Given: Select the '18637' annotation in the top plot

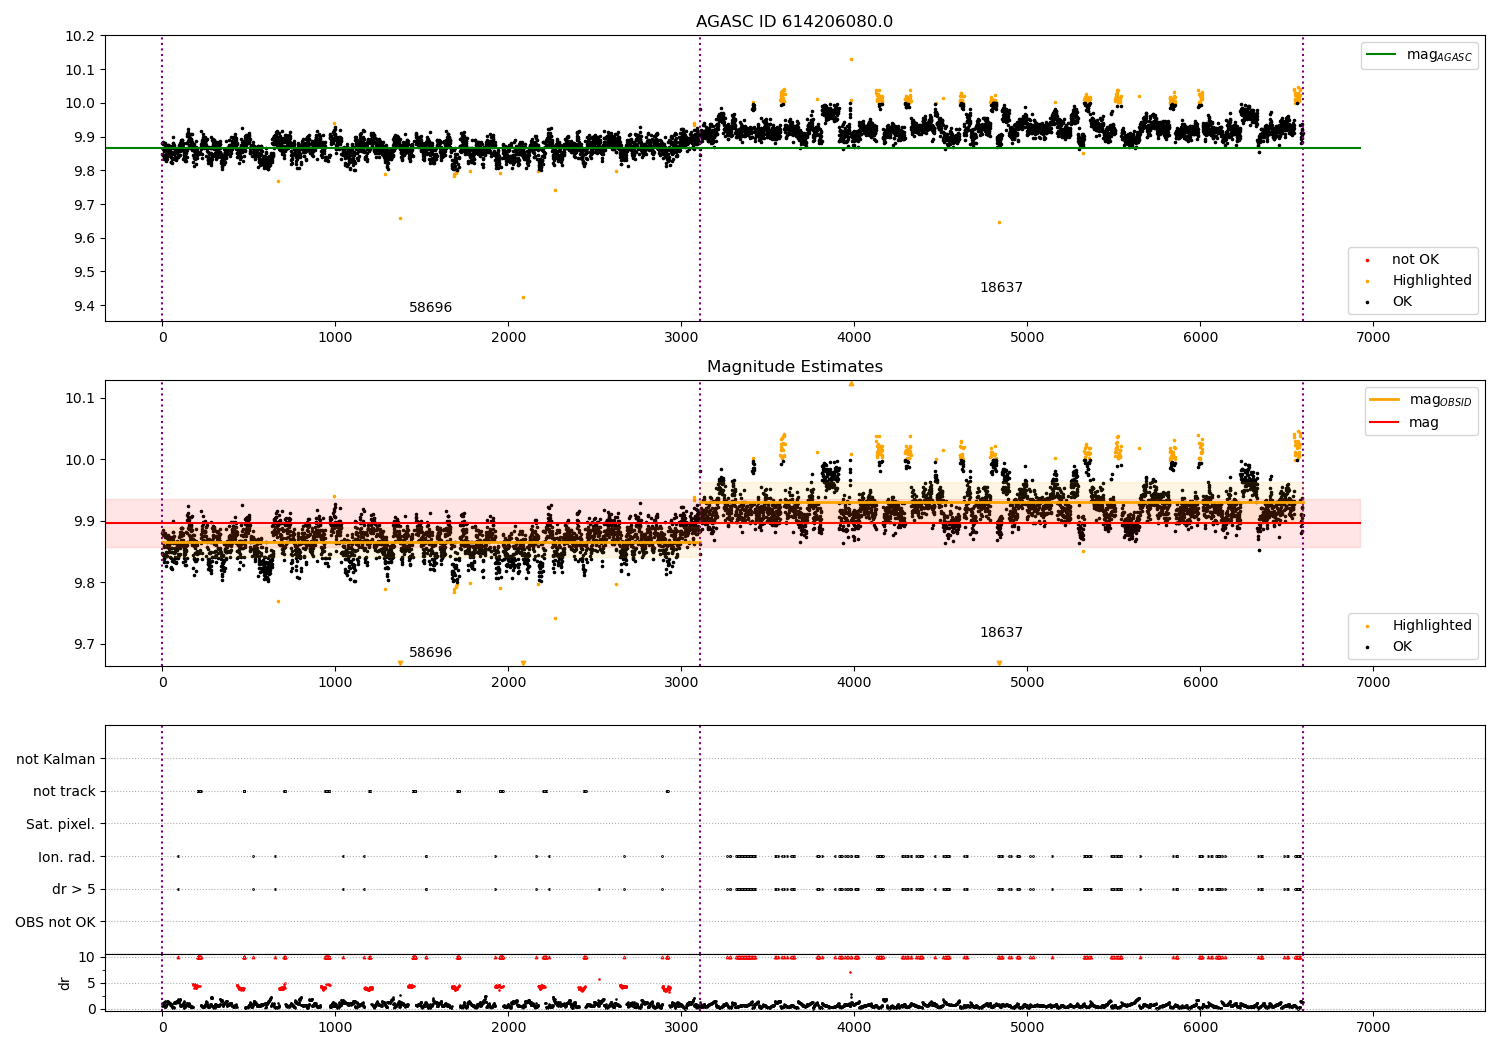Looking at the screenshot, I should coord(1001,288).
